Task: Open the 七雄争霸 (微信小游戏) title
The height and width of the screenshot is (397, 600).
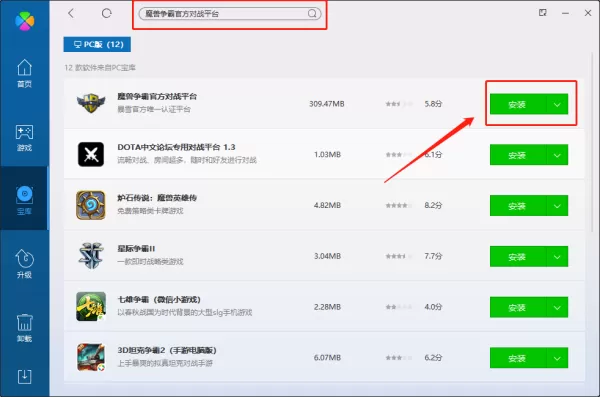Action: (x=159, y=299)
